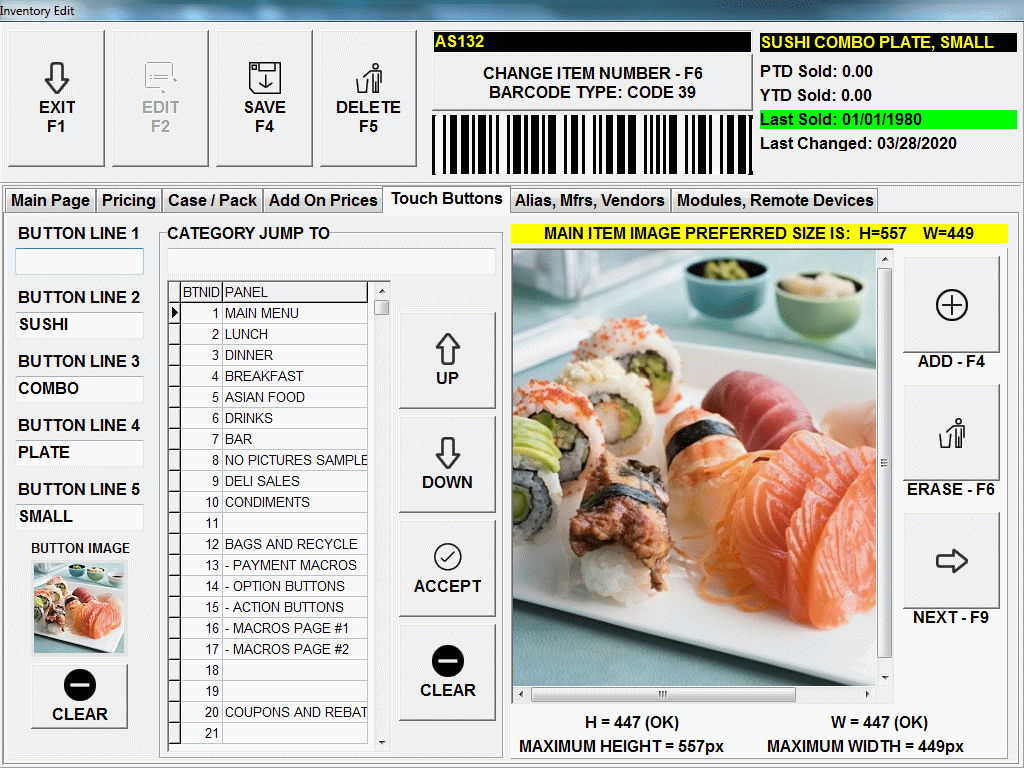Open the Alias, Mfrs, Vendors tab
Screen dimensions: 1024x768
[589, 200]
